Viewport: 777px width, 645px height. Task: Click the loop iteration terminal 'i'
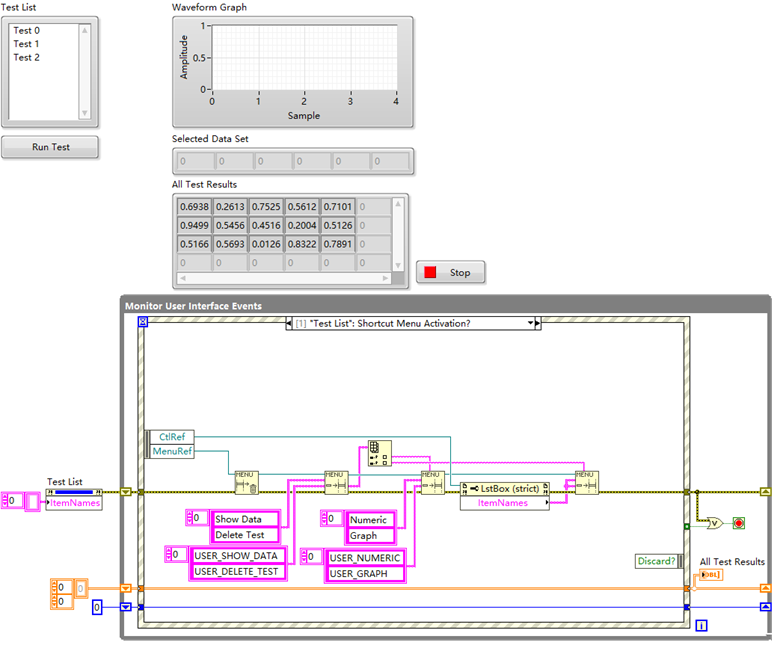click(x=701, y=626)
